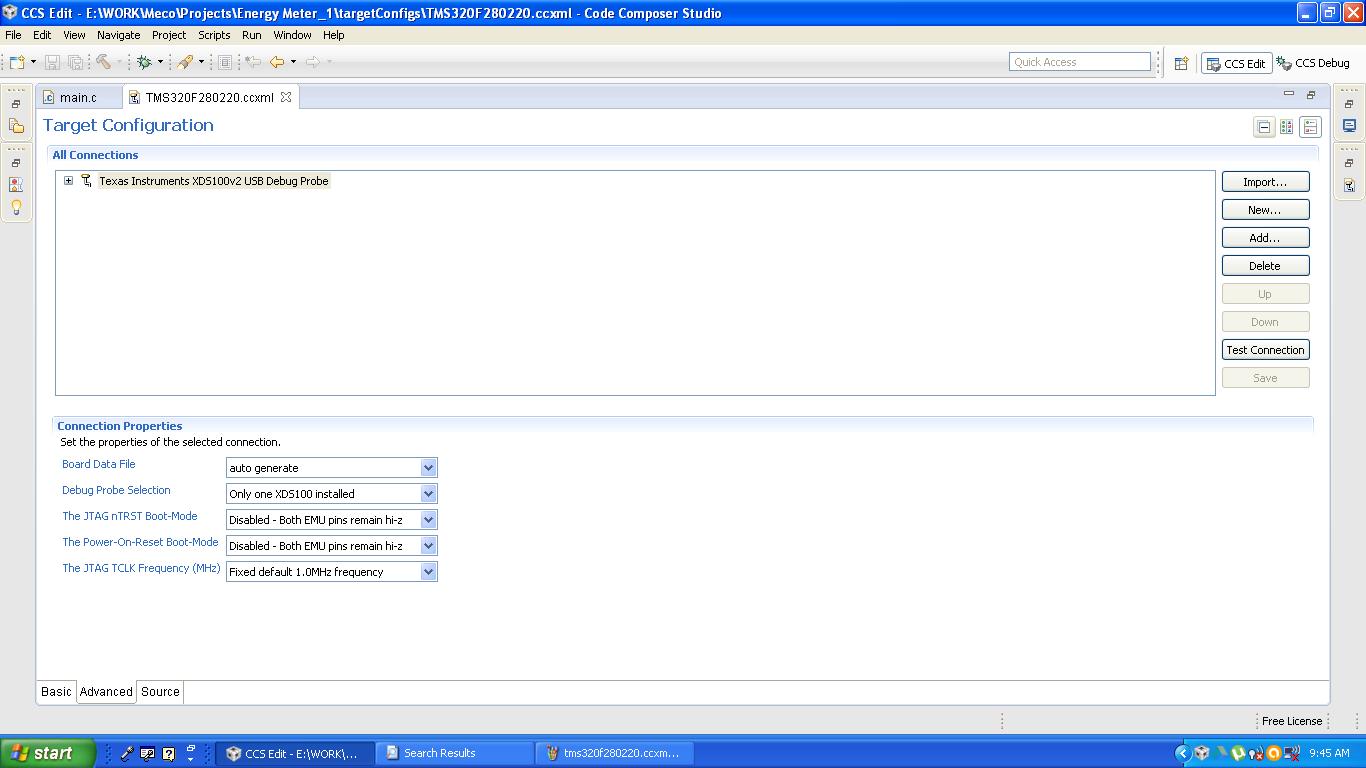Click the Windows start button
Screen dimensions: 1366x768
(48, 753)
